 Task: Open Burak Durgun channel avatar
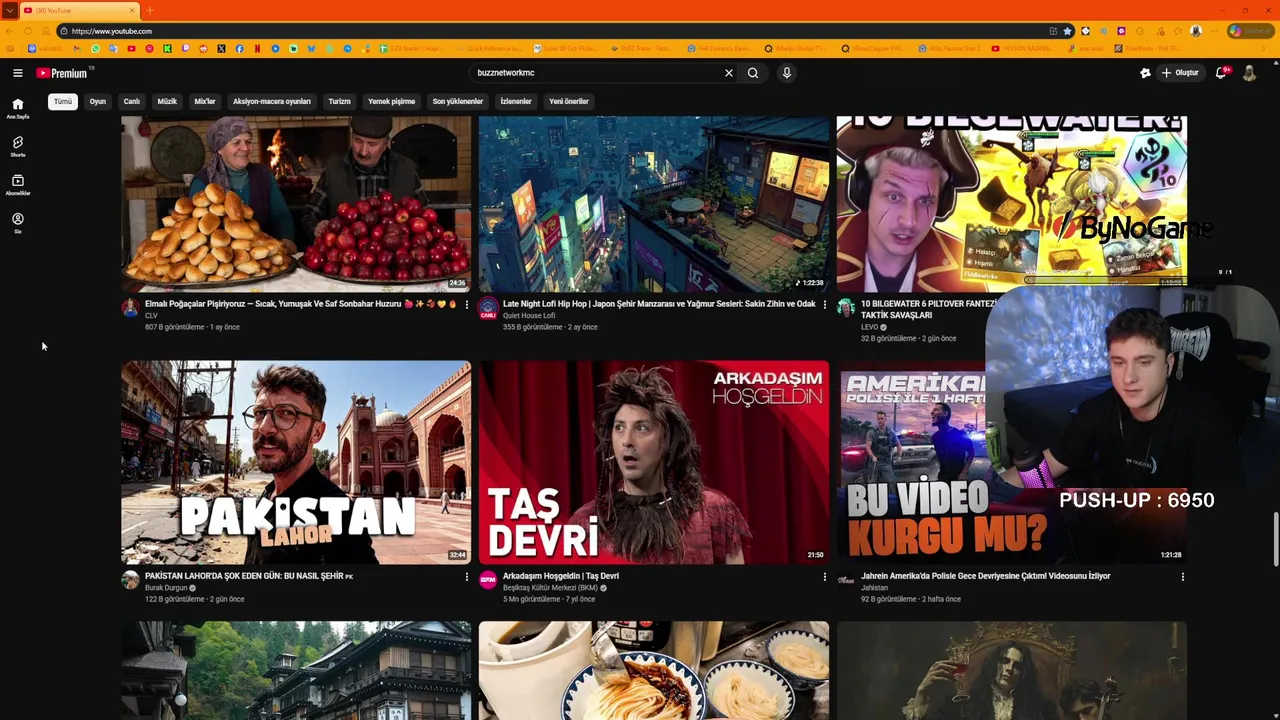(130, 580)
